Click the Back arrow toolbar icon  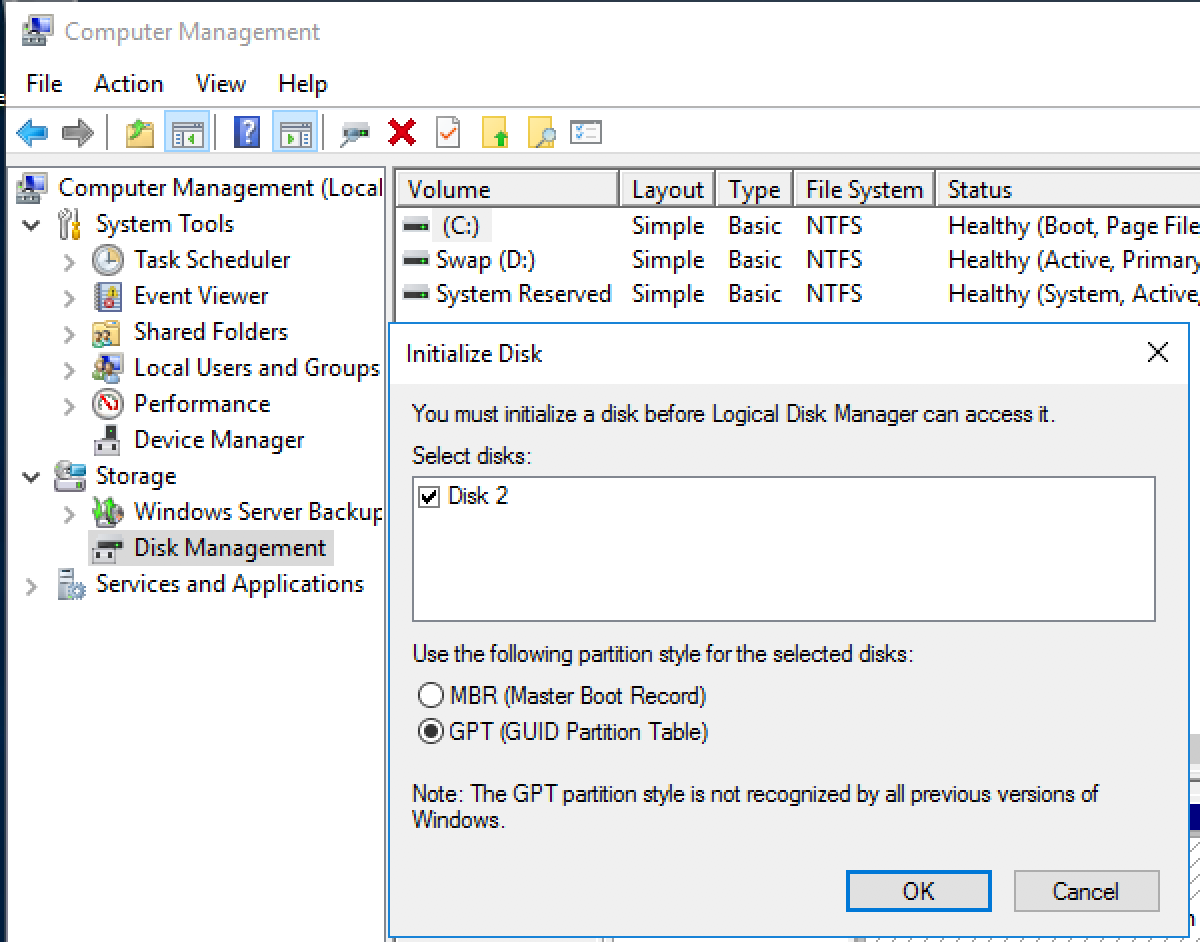(32, 132)
